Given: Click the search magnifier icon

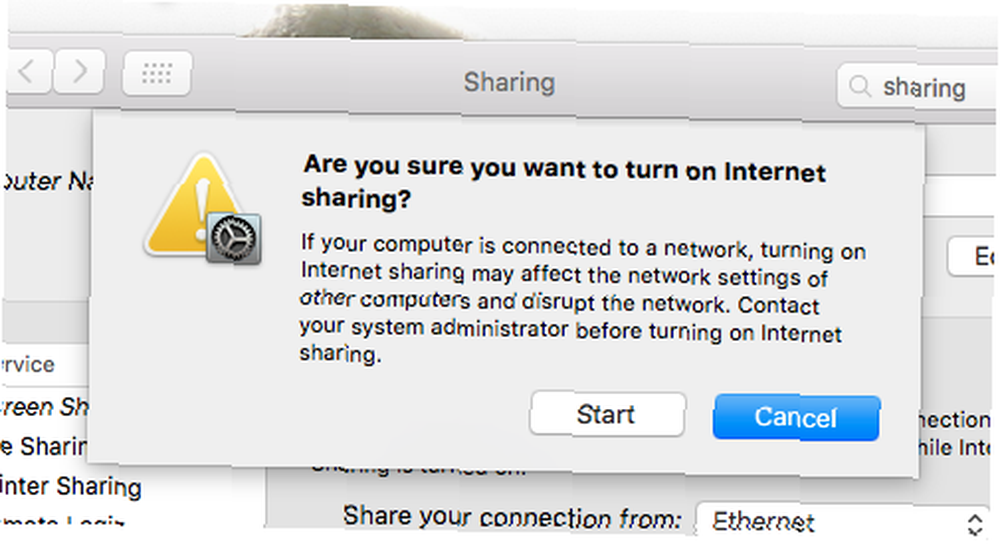Looking at the screenshot, I should click(x=860, y=85).
